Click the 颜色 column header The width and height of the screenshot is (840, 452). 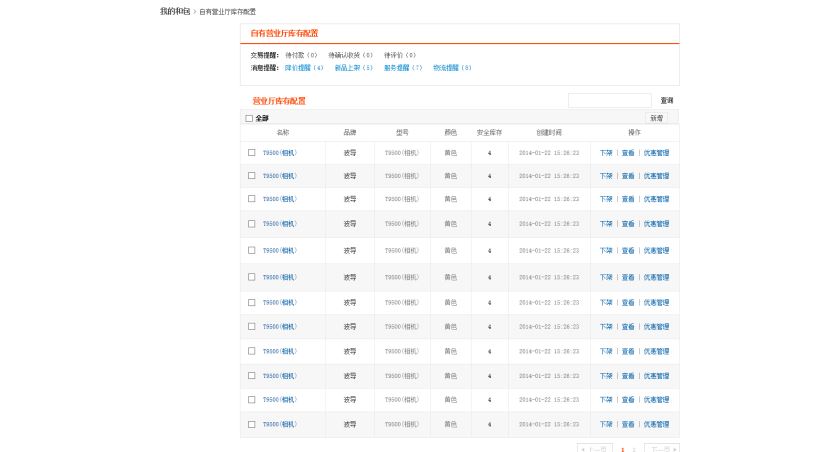pos(451,132)
